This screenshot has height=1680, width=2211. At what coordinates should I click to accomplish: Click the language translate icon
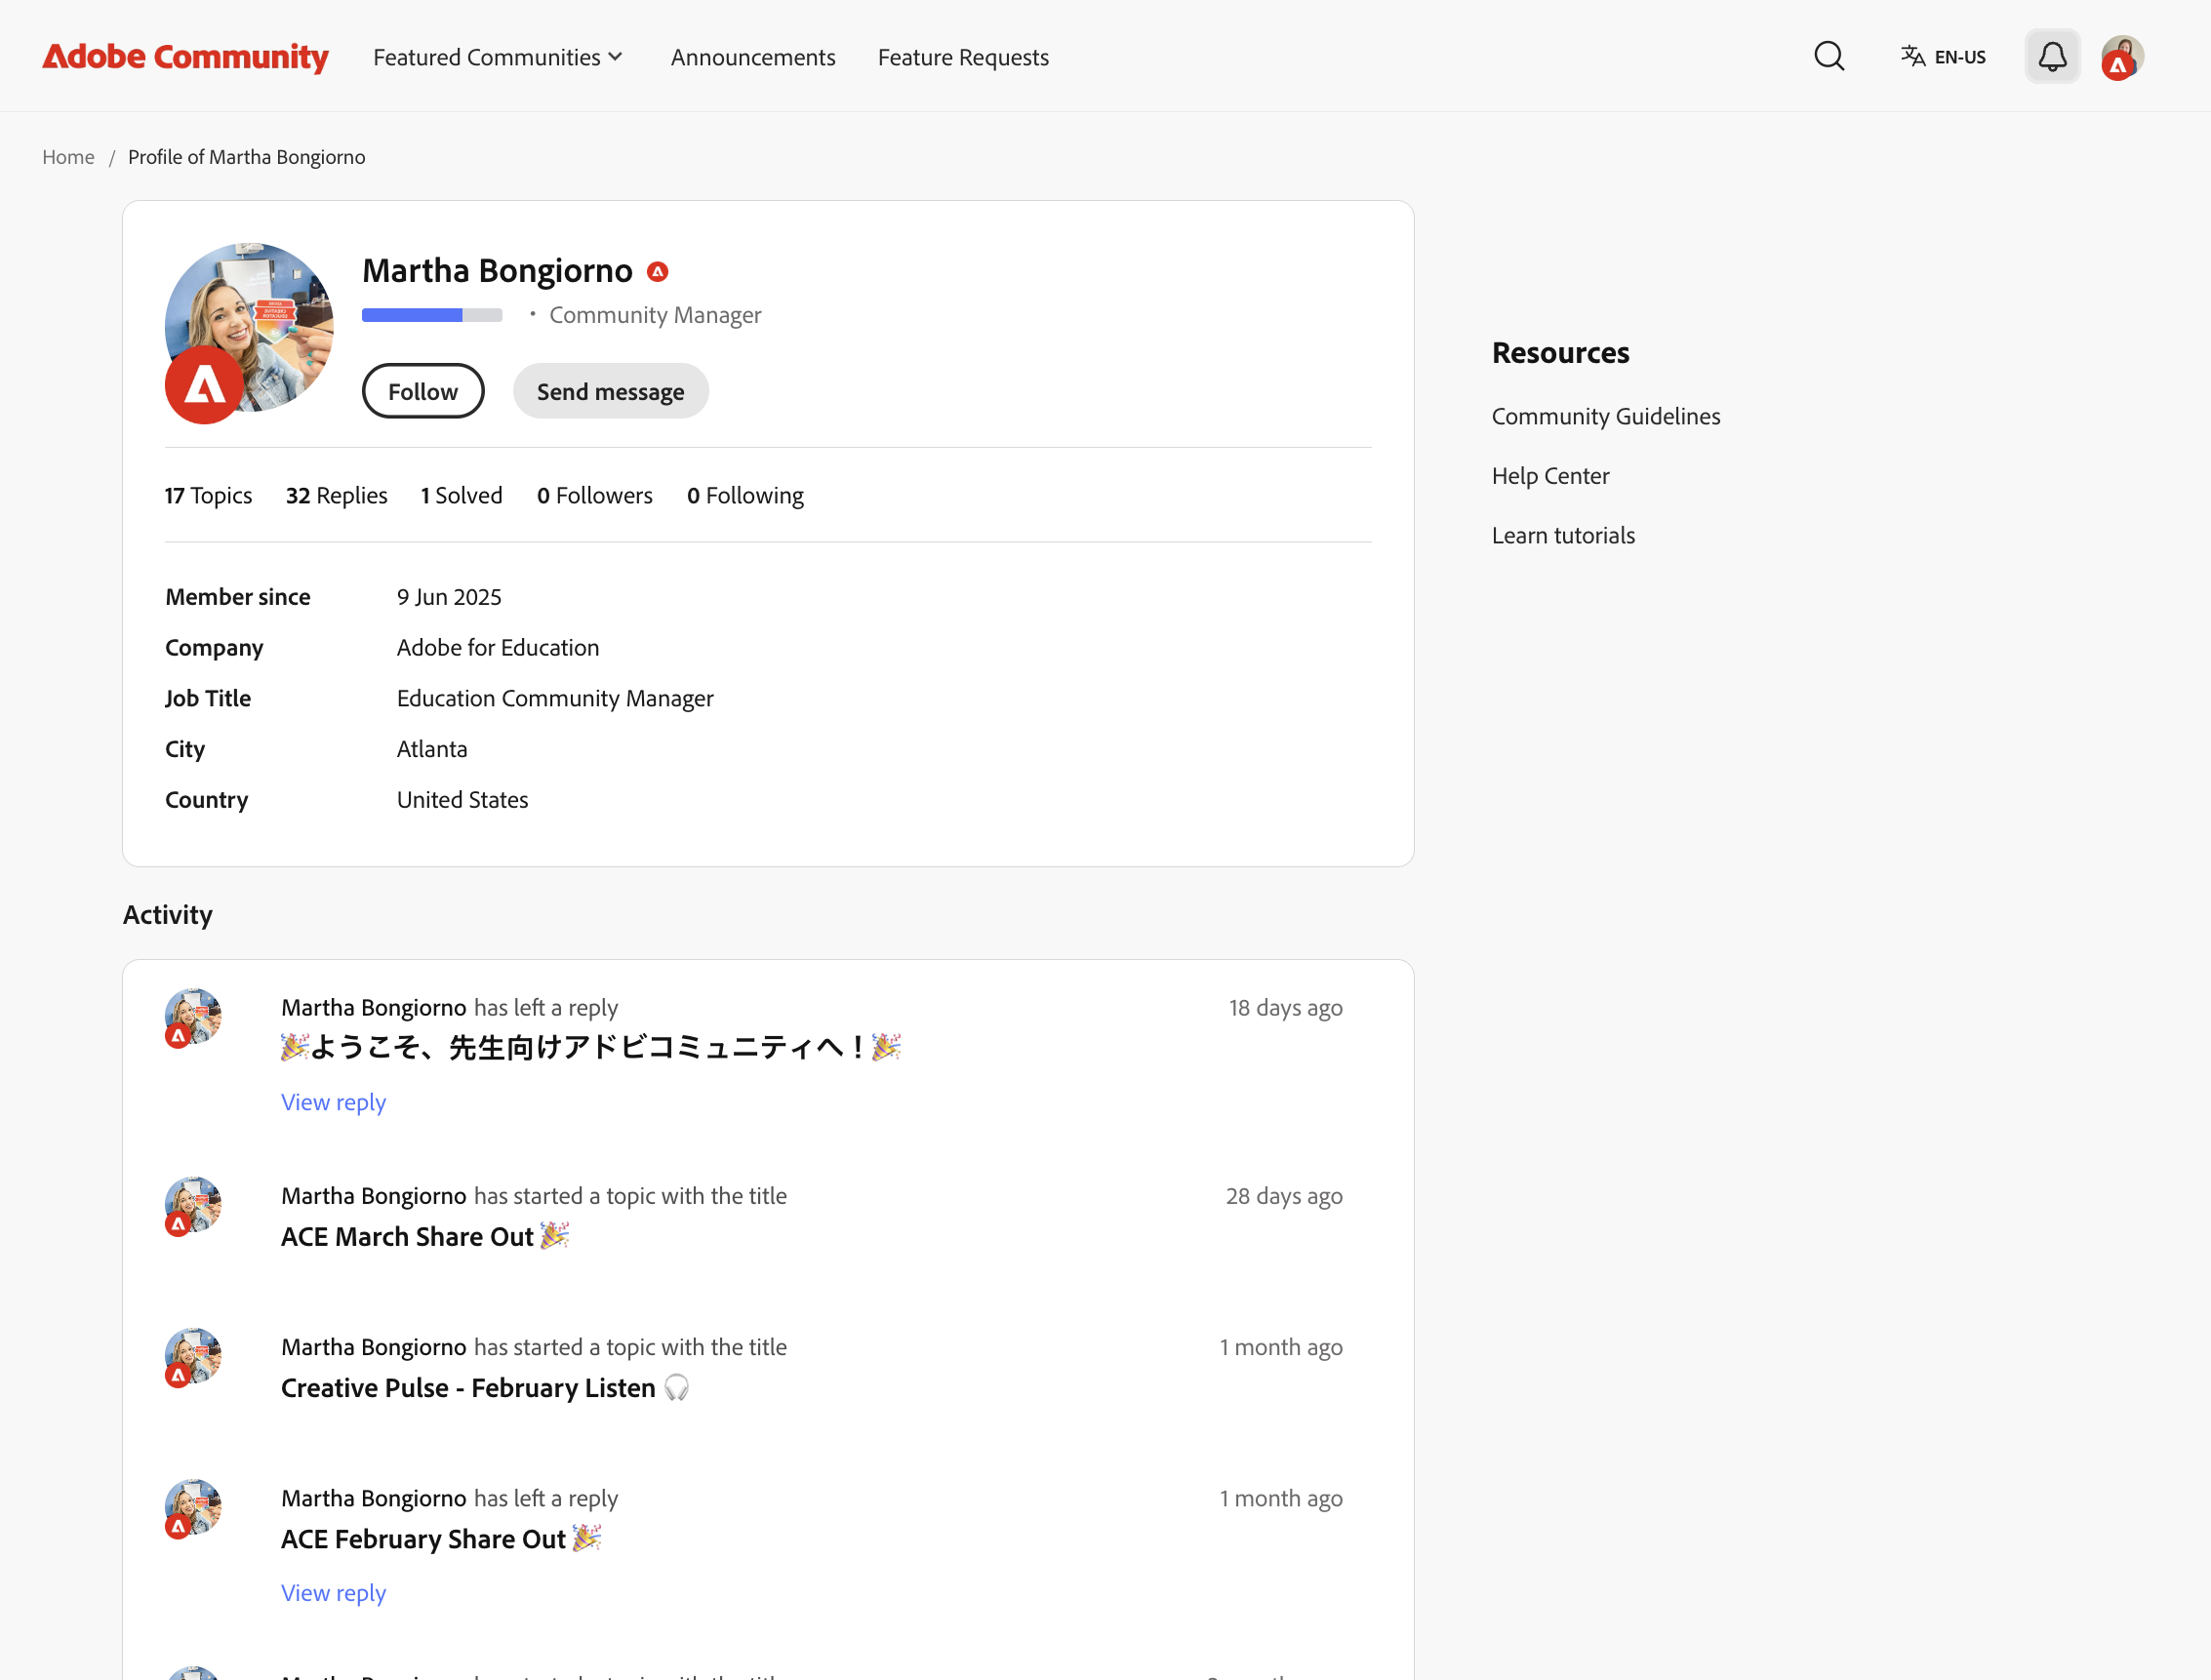click(x=1912, y=56)
